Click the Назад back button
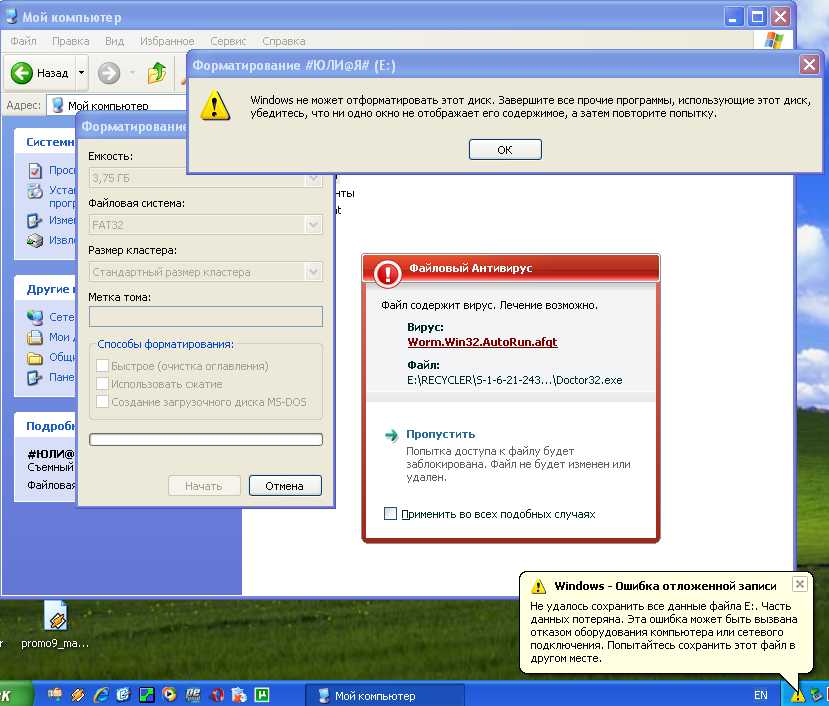Viewport: 829px width, 706px height. (40, 73)
